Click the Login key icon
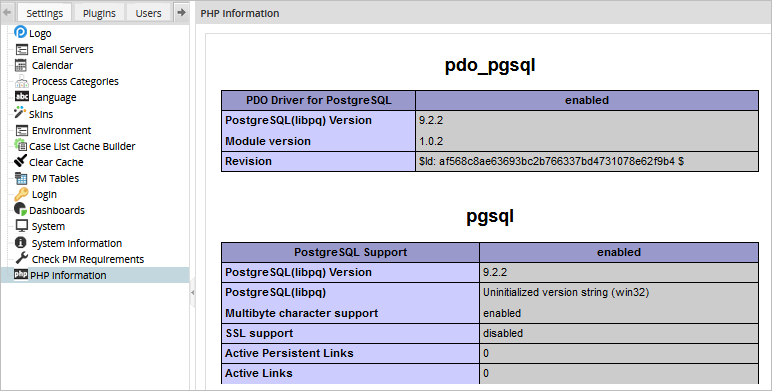 tap(21, 194)
